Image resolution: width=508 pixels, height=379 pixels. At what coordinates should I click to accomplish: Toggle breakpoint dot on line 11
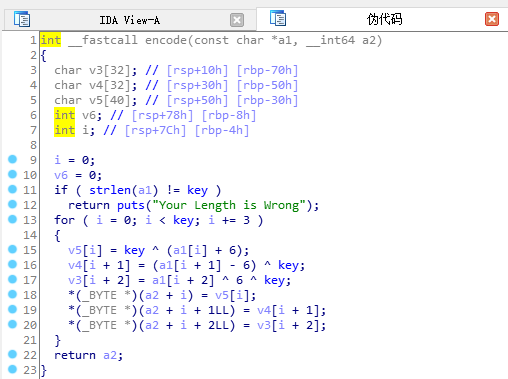(12, 189)
